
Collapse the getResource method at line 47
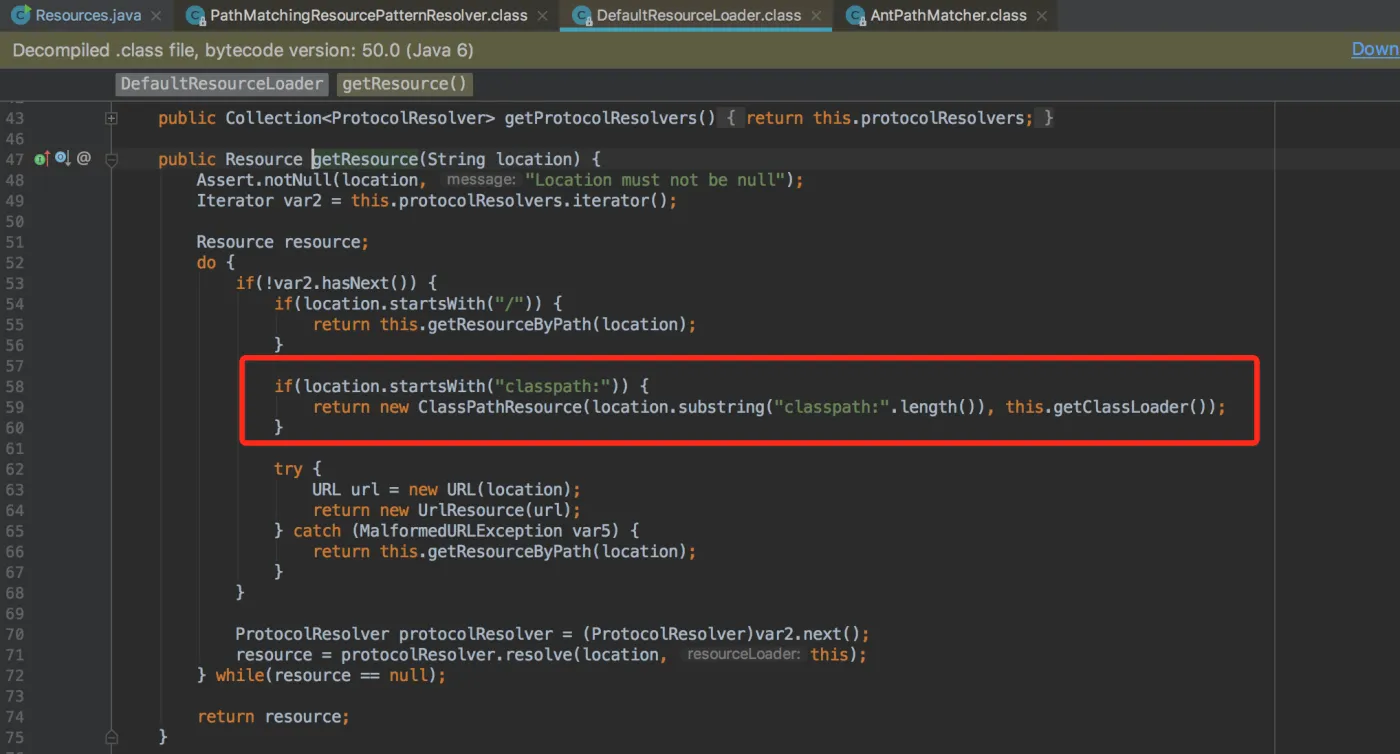[x=112, y=159]
